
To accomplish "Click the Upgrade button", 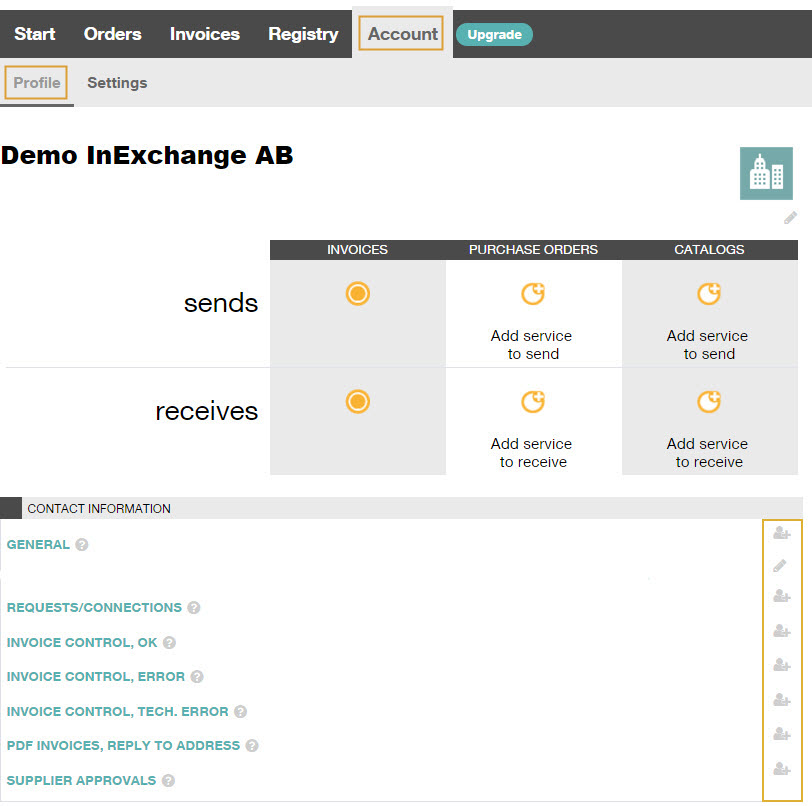I will click(494, 35).
